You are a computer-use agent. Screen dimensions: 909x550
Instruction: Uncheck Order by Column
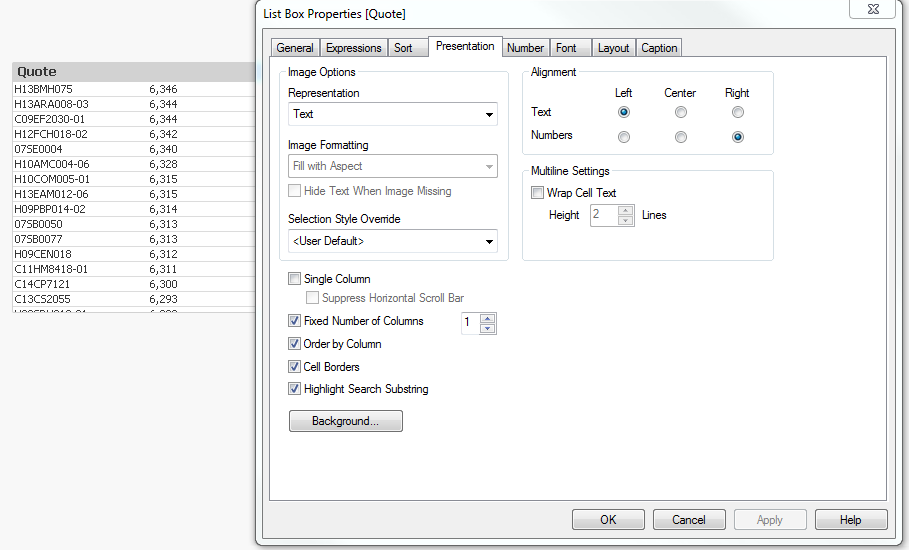(x=294, y=344)
